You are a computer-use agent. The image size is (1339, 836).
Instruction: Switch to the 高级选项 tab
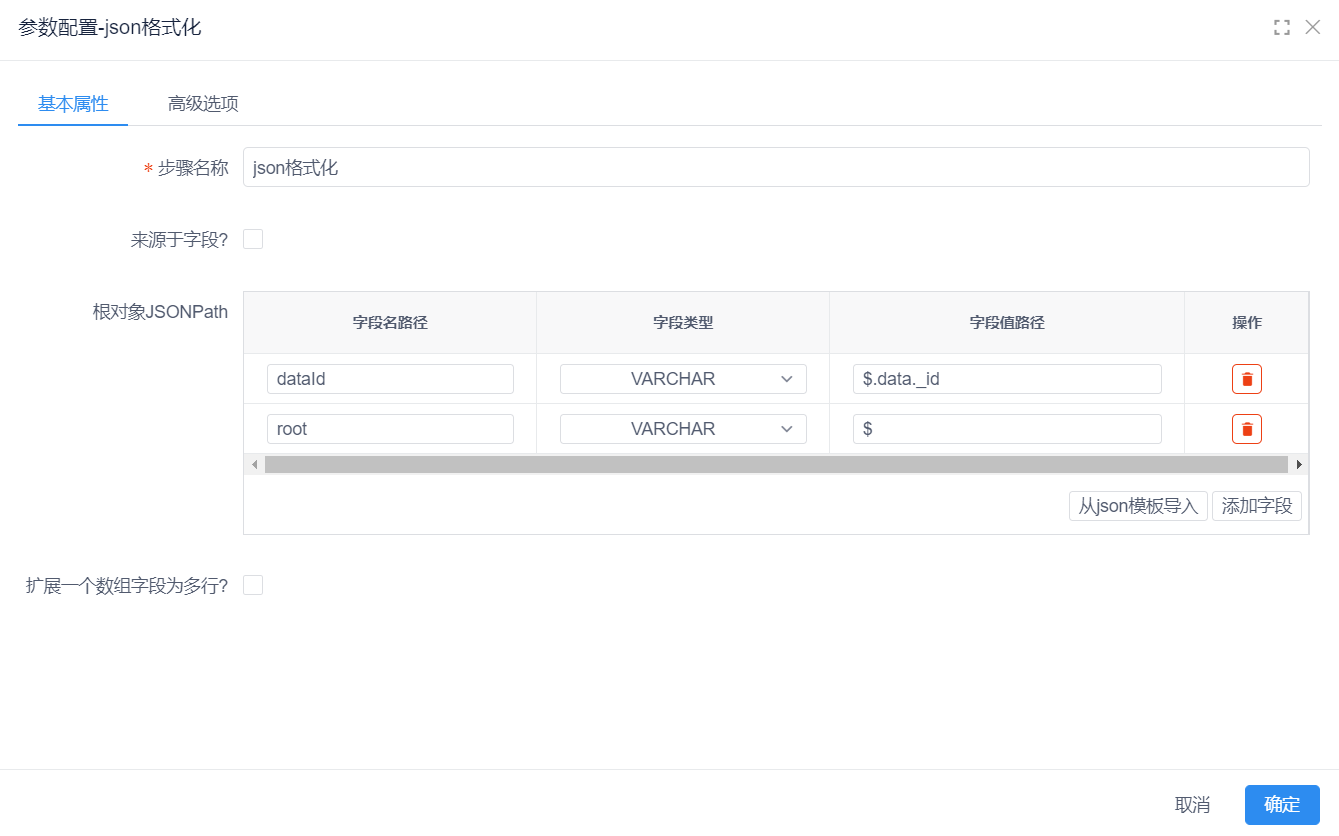click(203, 104)
